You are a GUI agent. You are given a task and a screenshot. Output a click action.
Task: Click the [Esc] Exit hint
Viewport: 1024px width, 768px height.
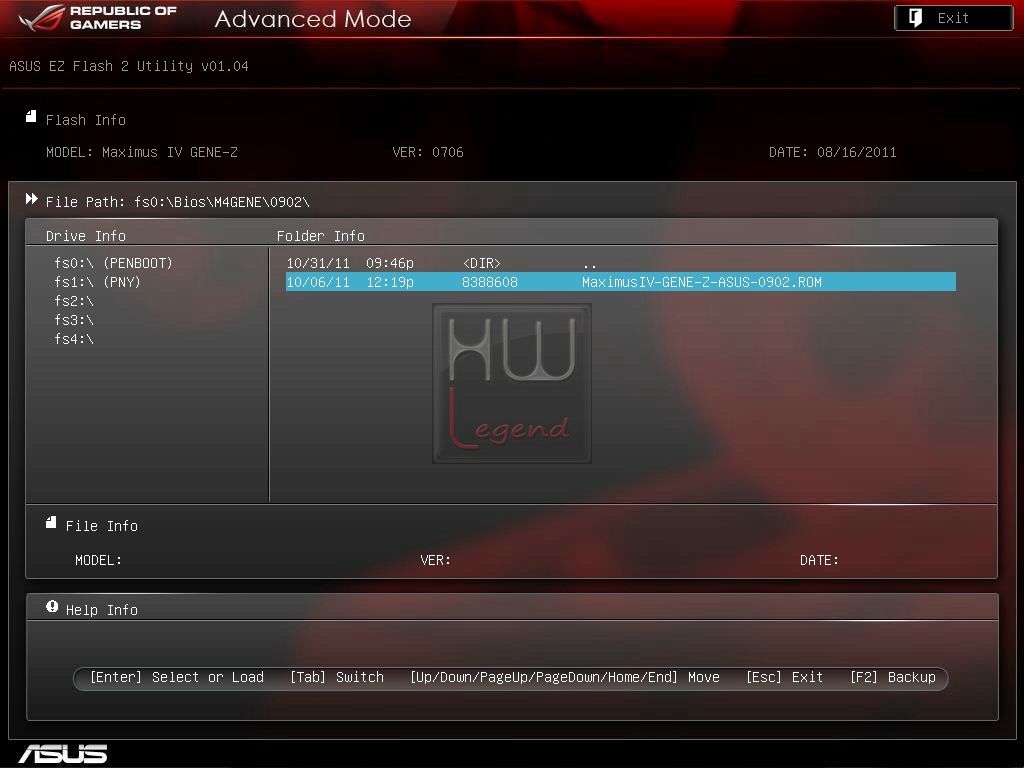pos(784,677)
